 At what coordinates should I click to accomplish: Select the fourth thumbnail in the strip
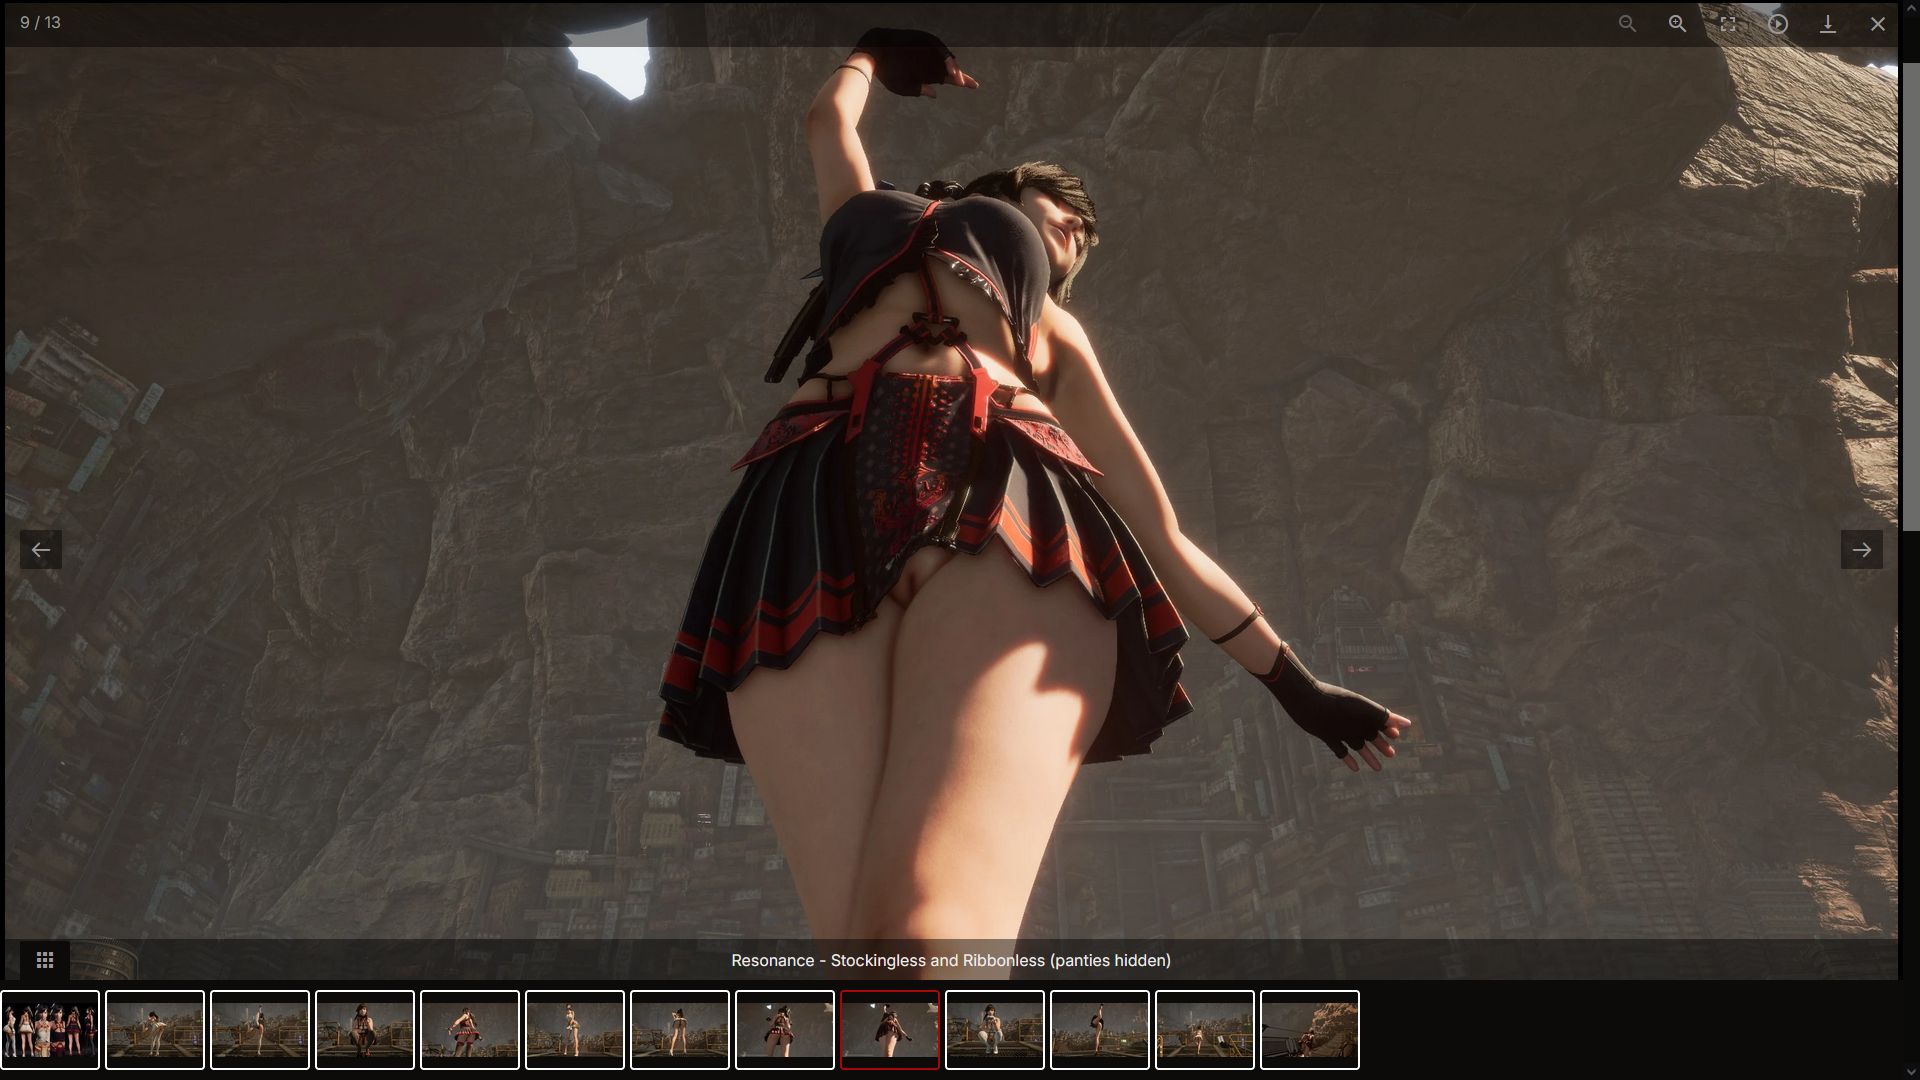(x=365, y=1029)
